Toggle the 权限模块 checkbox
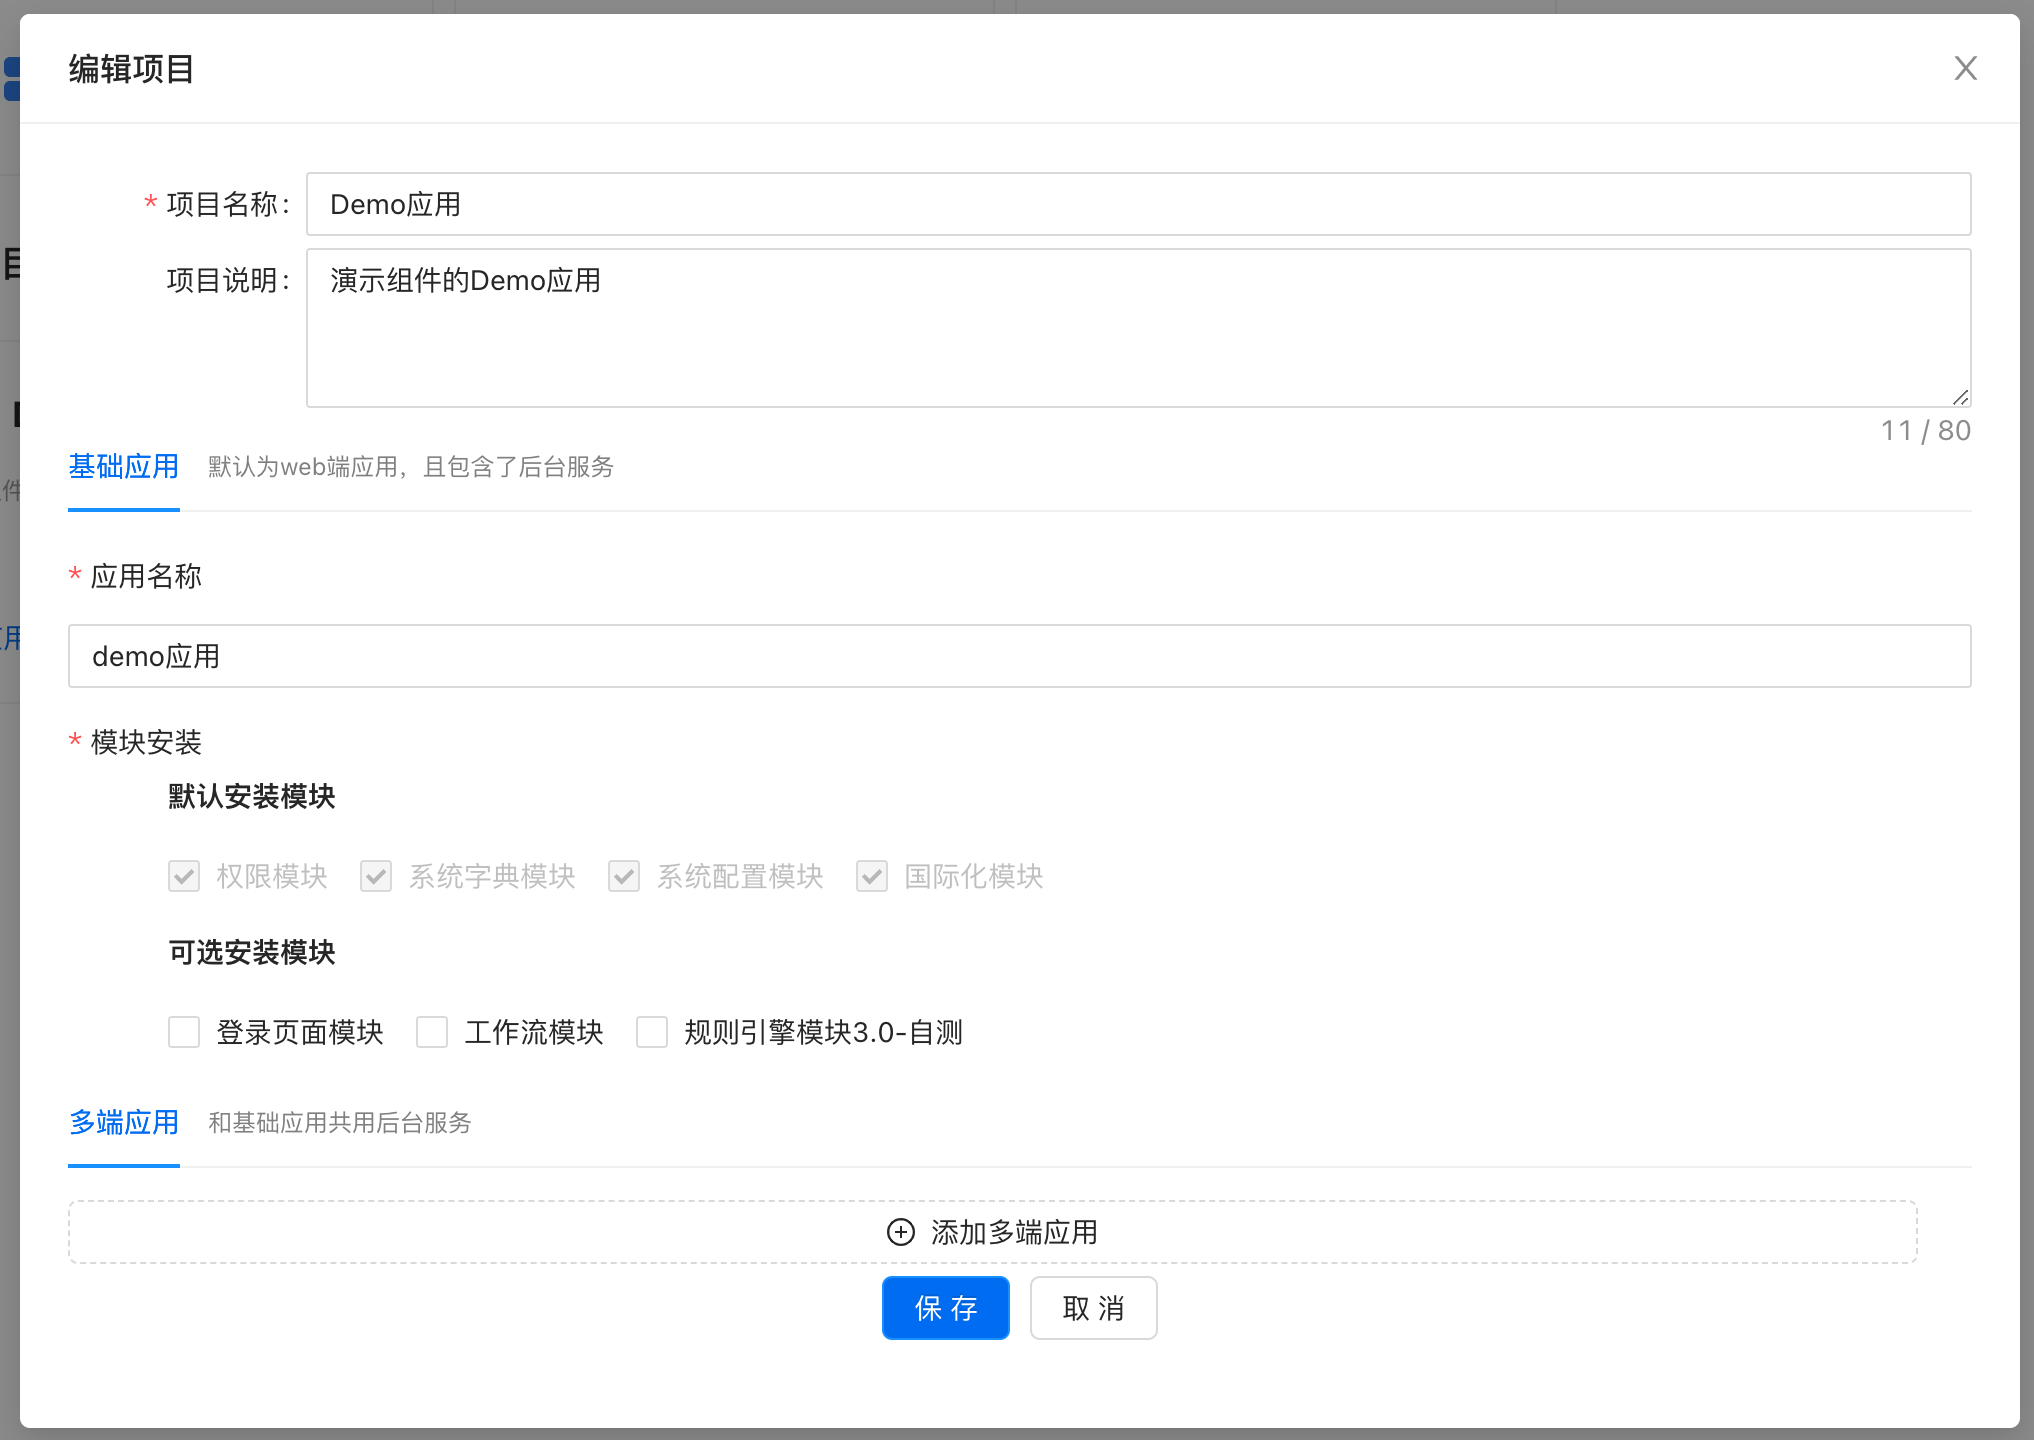Image resolution: width=2034 pixels, height=1440 pixels. point(184,876)
